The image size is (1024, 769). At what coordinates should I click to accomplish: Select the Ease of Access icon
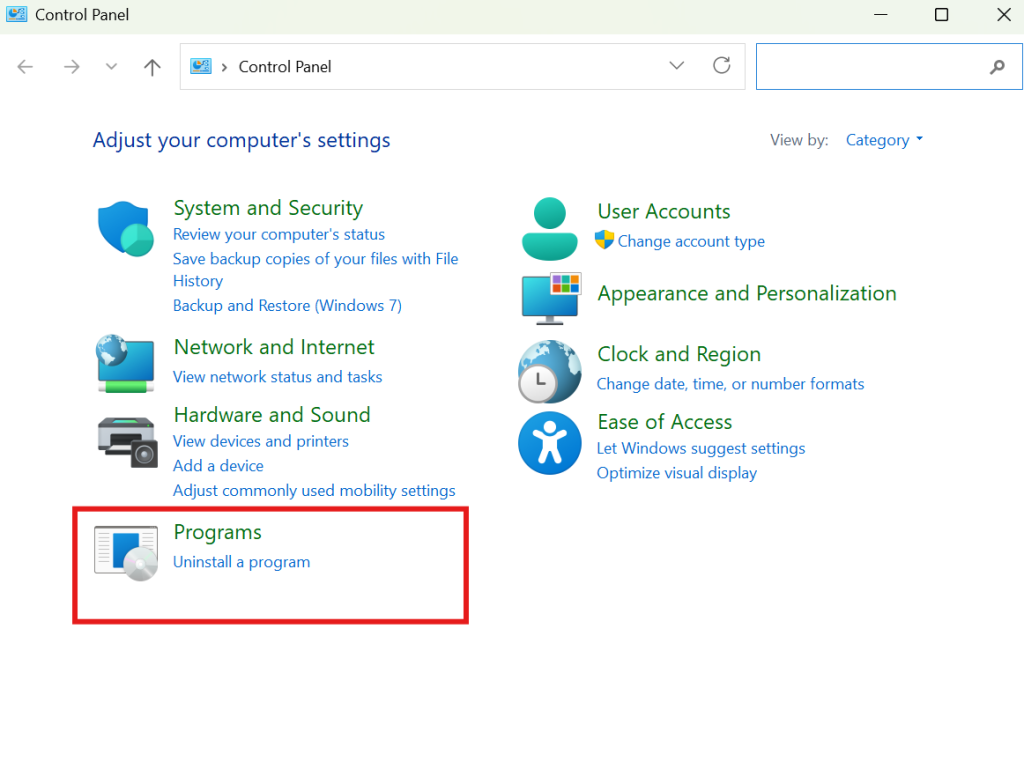(549, 443)
